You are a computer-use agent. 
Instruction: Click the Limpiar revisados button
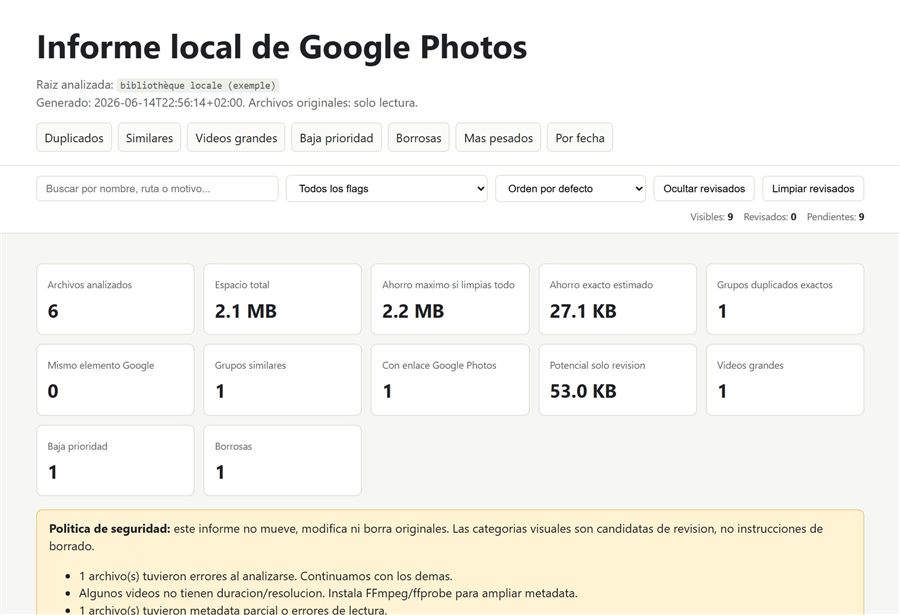click(x=813, y=188)
